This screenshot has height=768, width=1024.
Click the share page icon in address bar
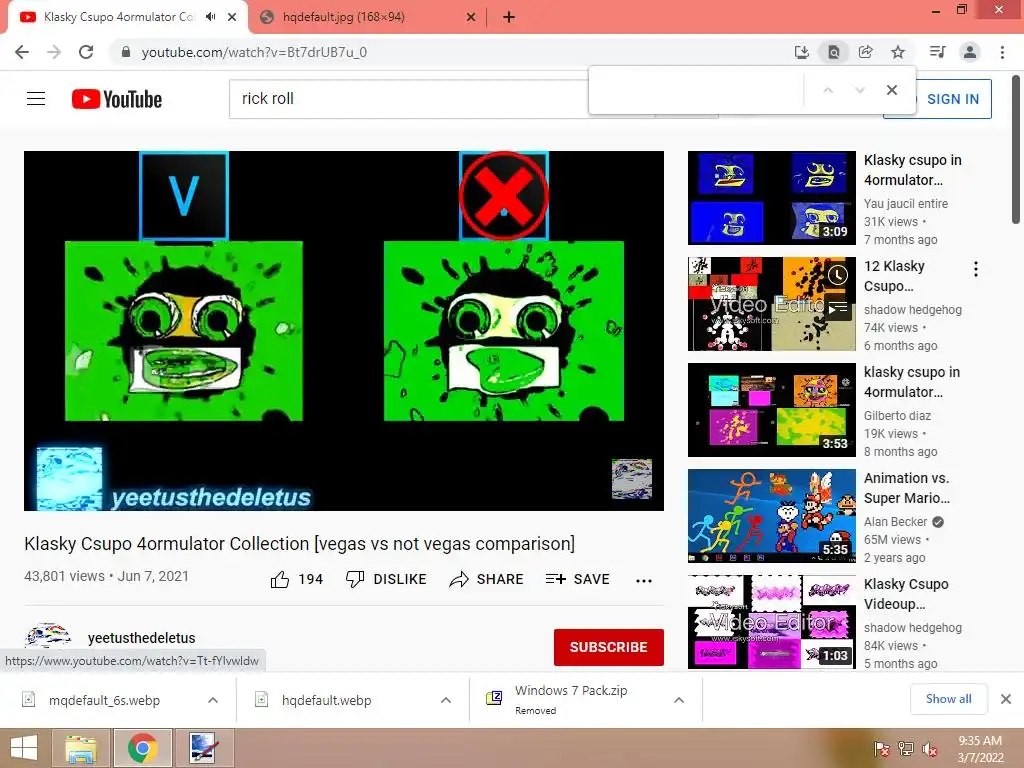pyautogui.click(x=866, y=52)
